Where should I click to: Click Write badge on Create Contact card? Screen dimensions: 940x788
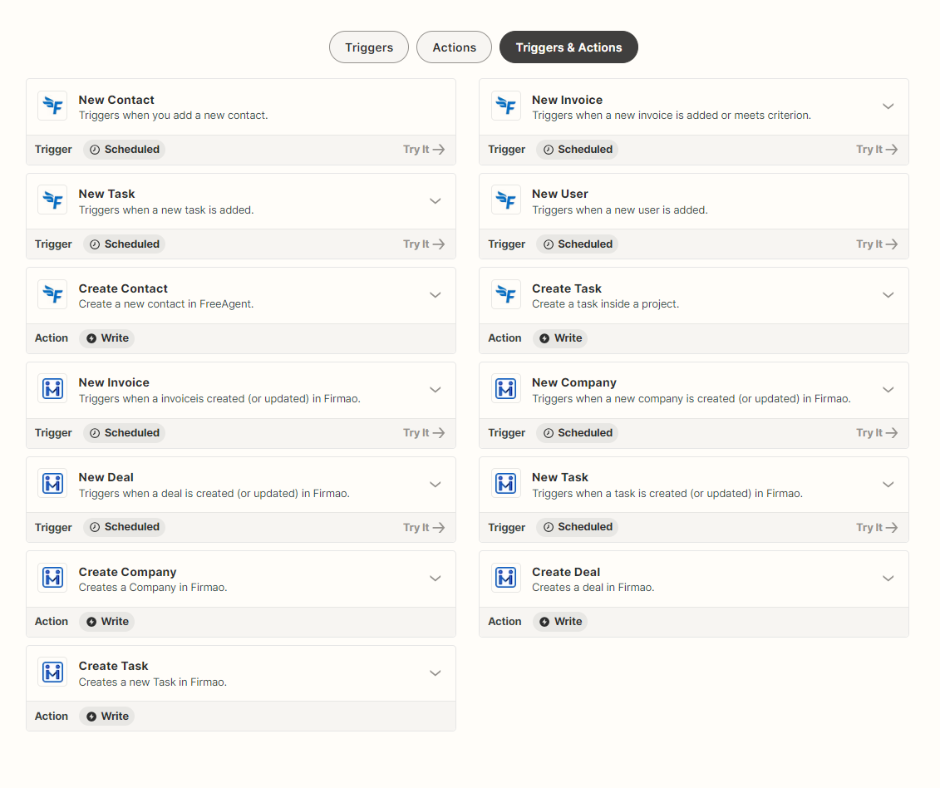click(107, 338)
